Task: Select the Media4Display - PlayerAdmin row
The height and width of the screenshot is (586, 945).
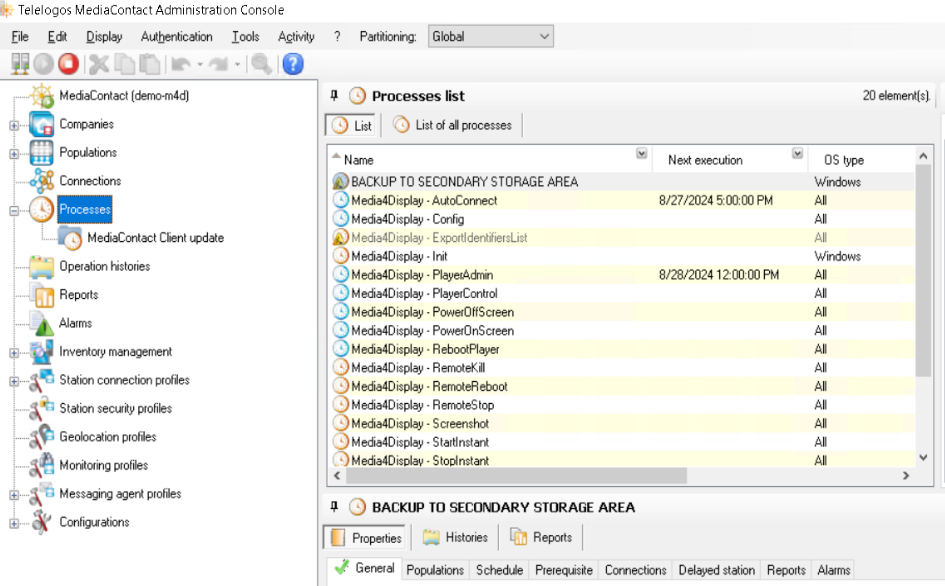Action: coord(623,275)
